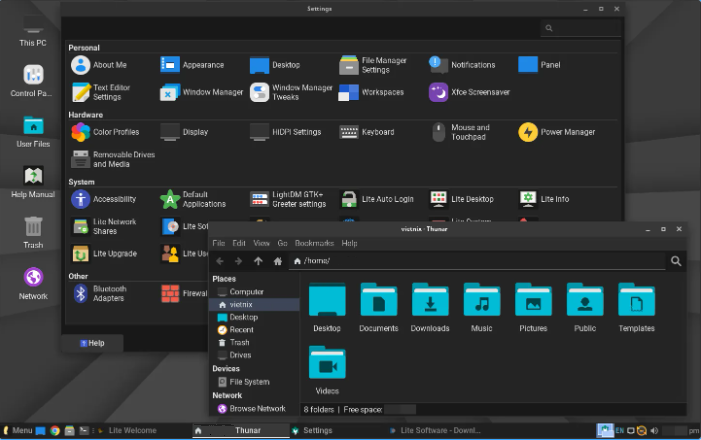Open the View menu in Thunar
The image size is (701, 440).
[262, 243]
